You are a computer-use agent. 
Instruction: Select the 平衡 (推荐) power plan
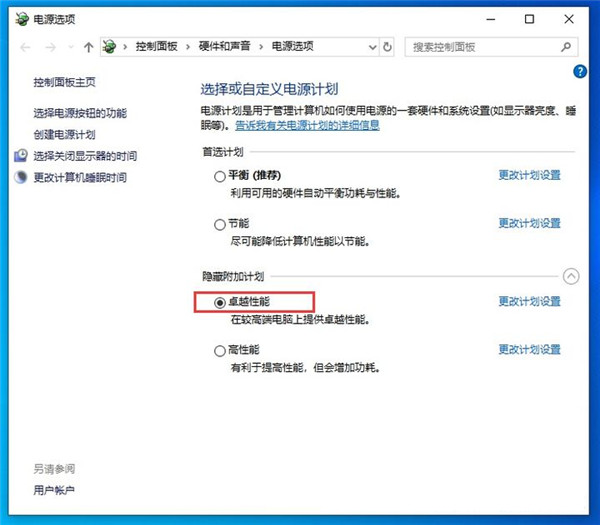tap(220, 176)
